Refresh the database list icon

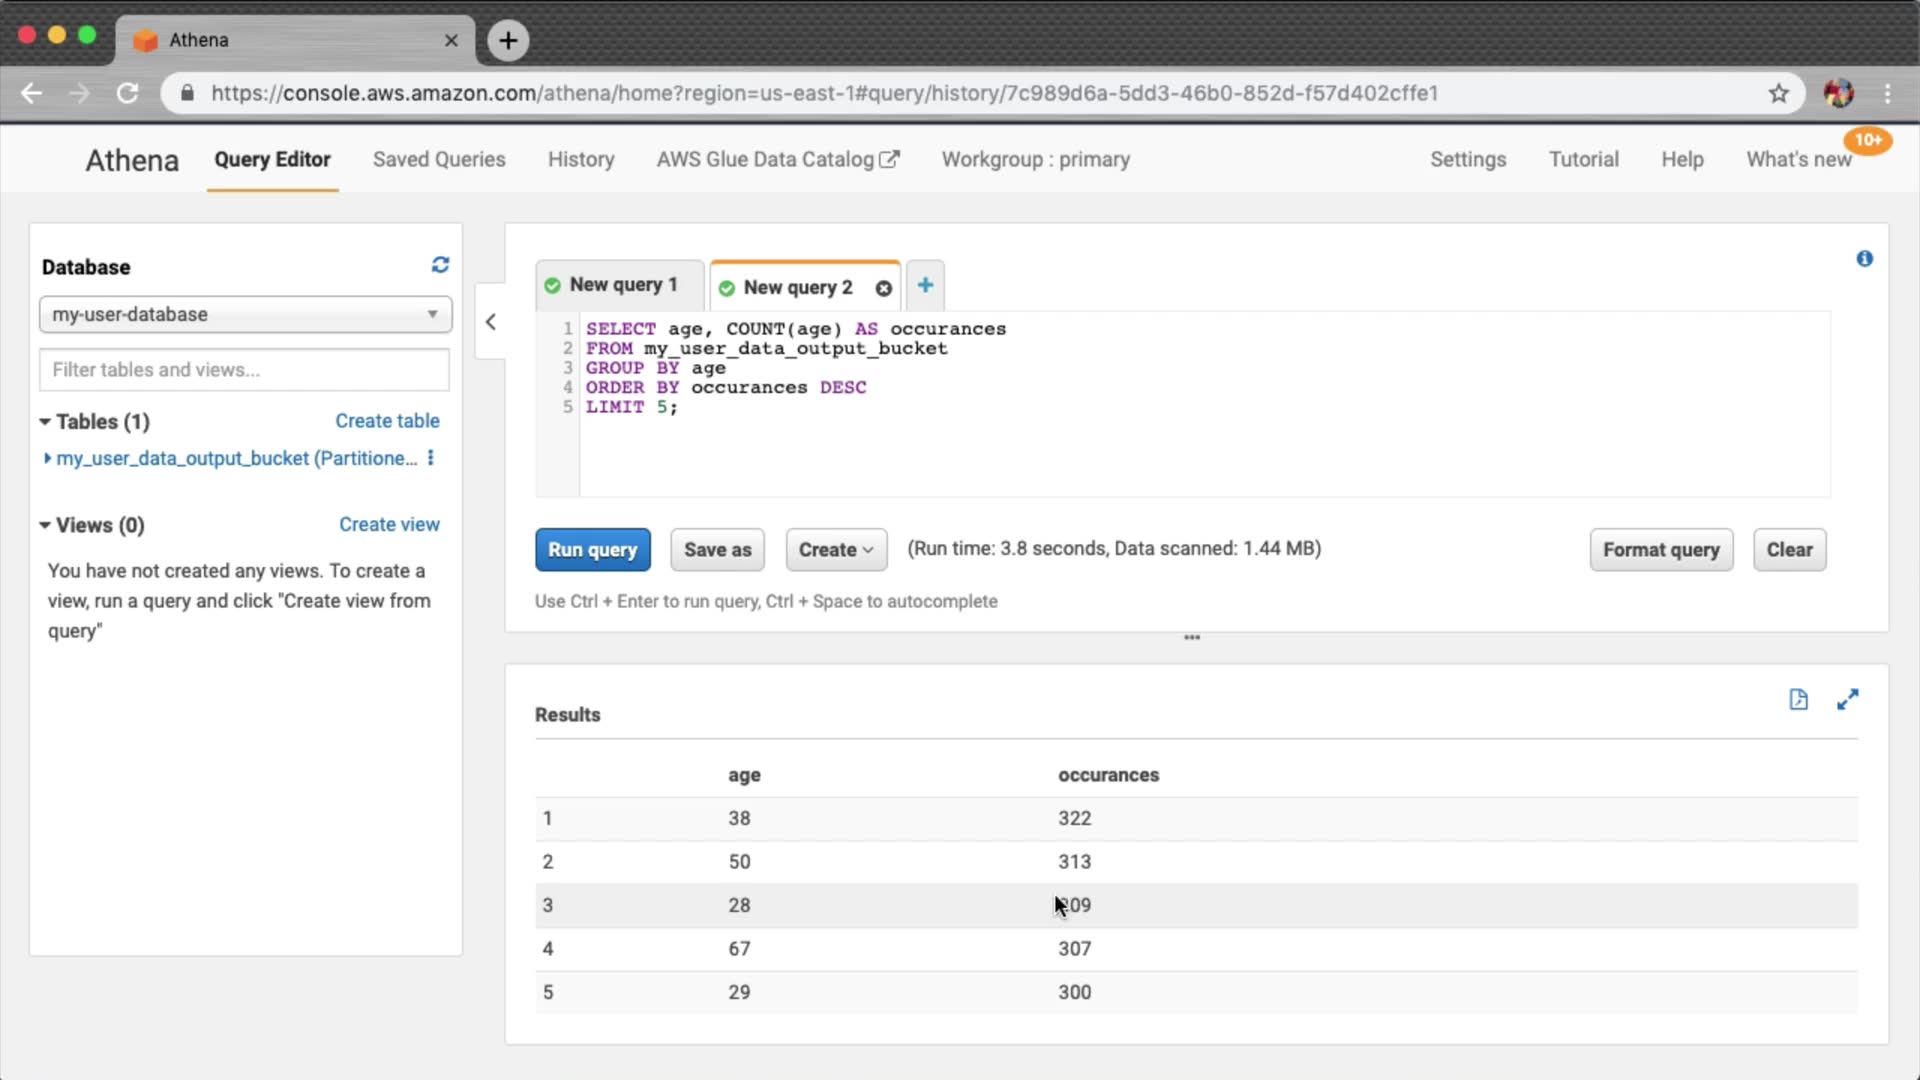click(x=440, y=265)
